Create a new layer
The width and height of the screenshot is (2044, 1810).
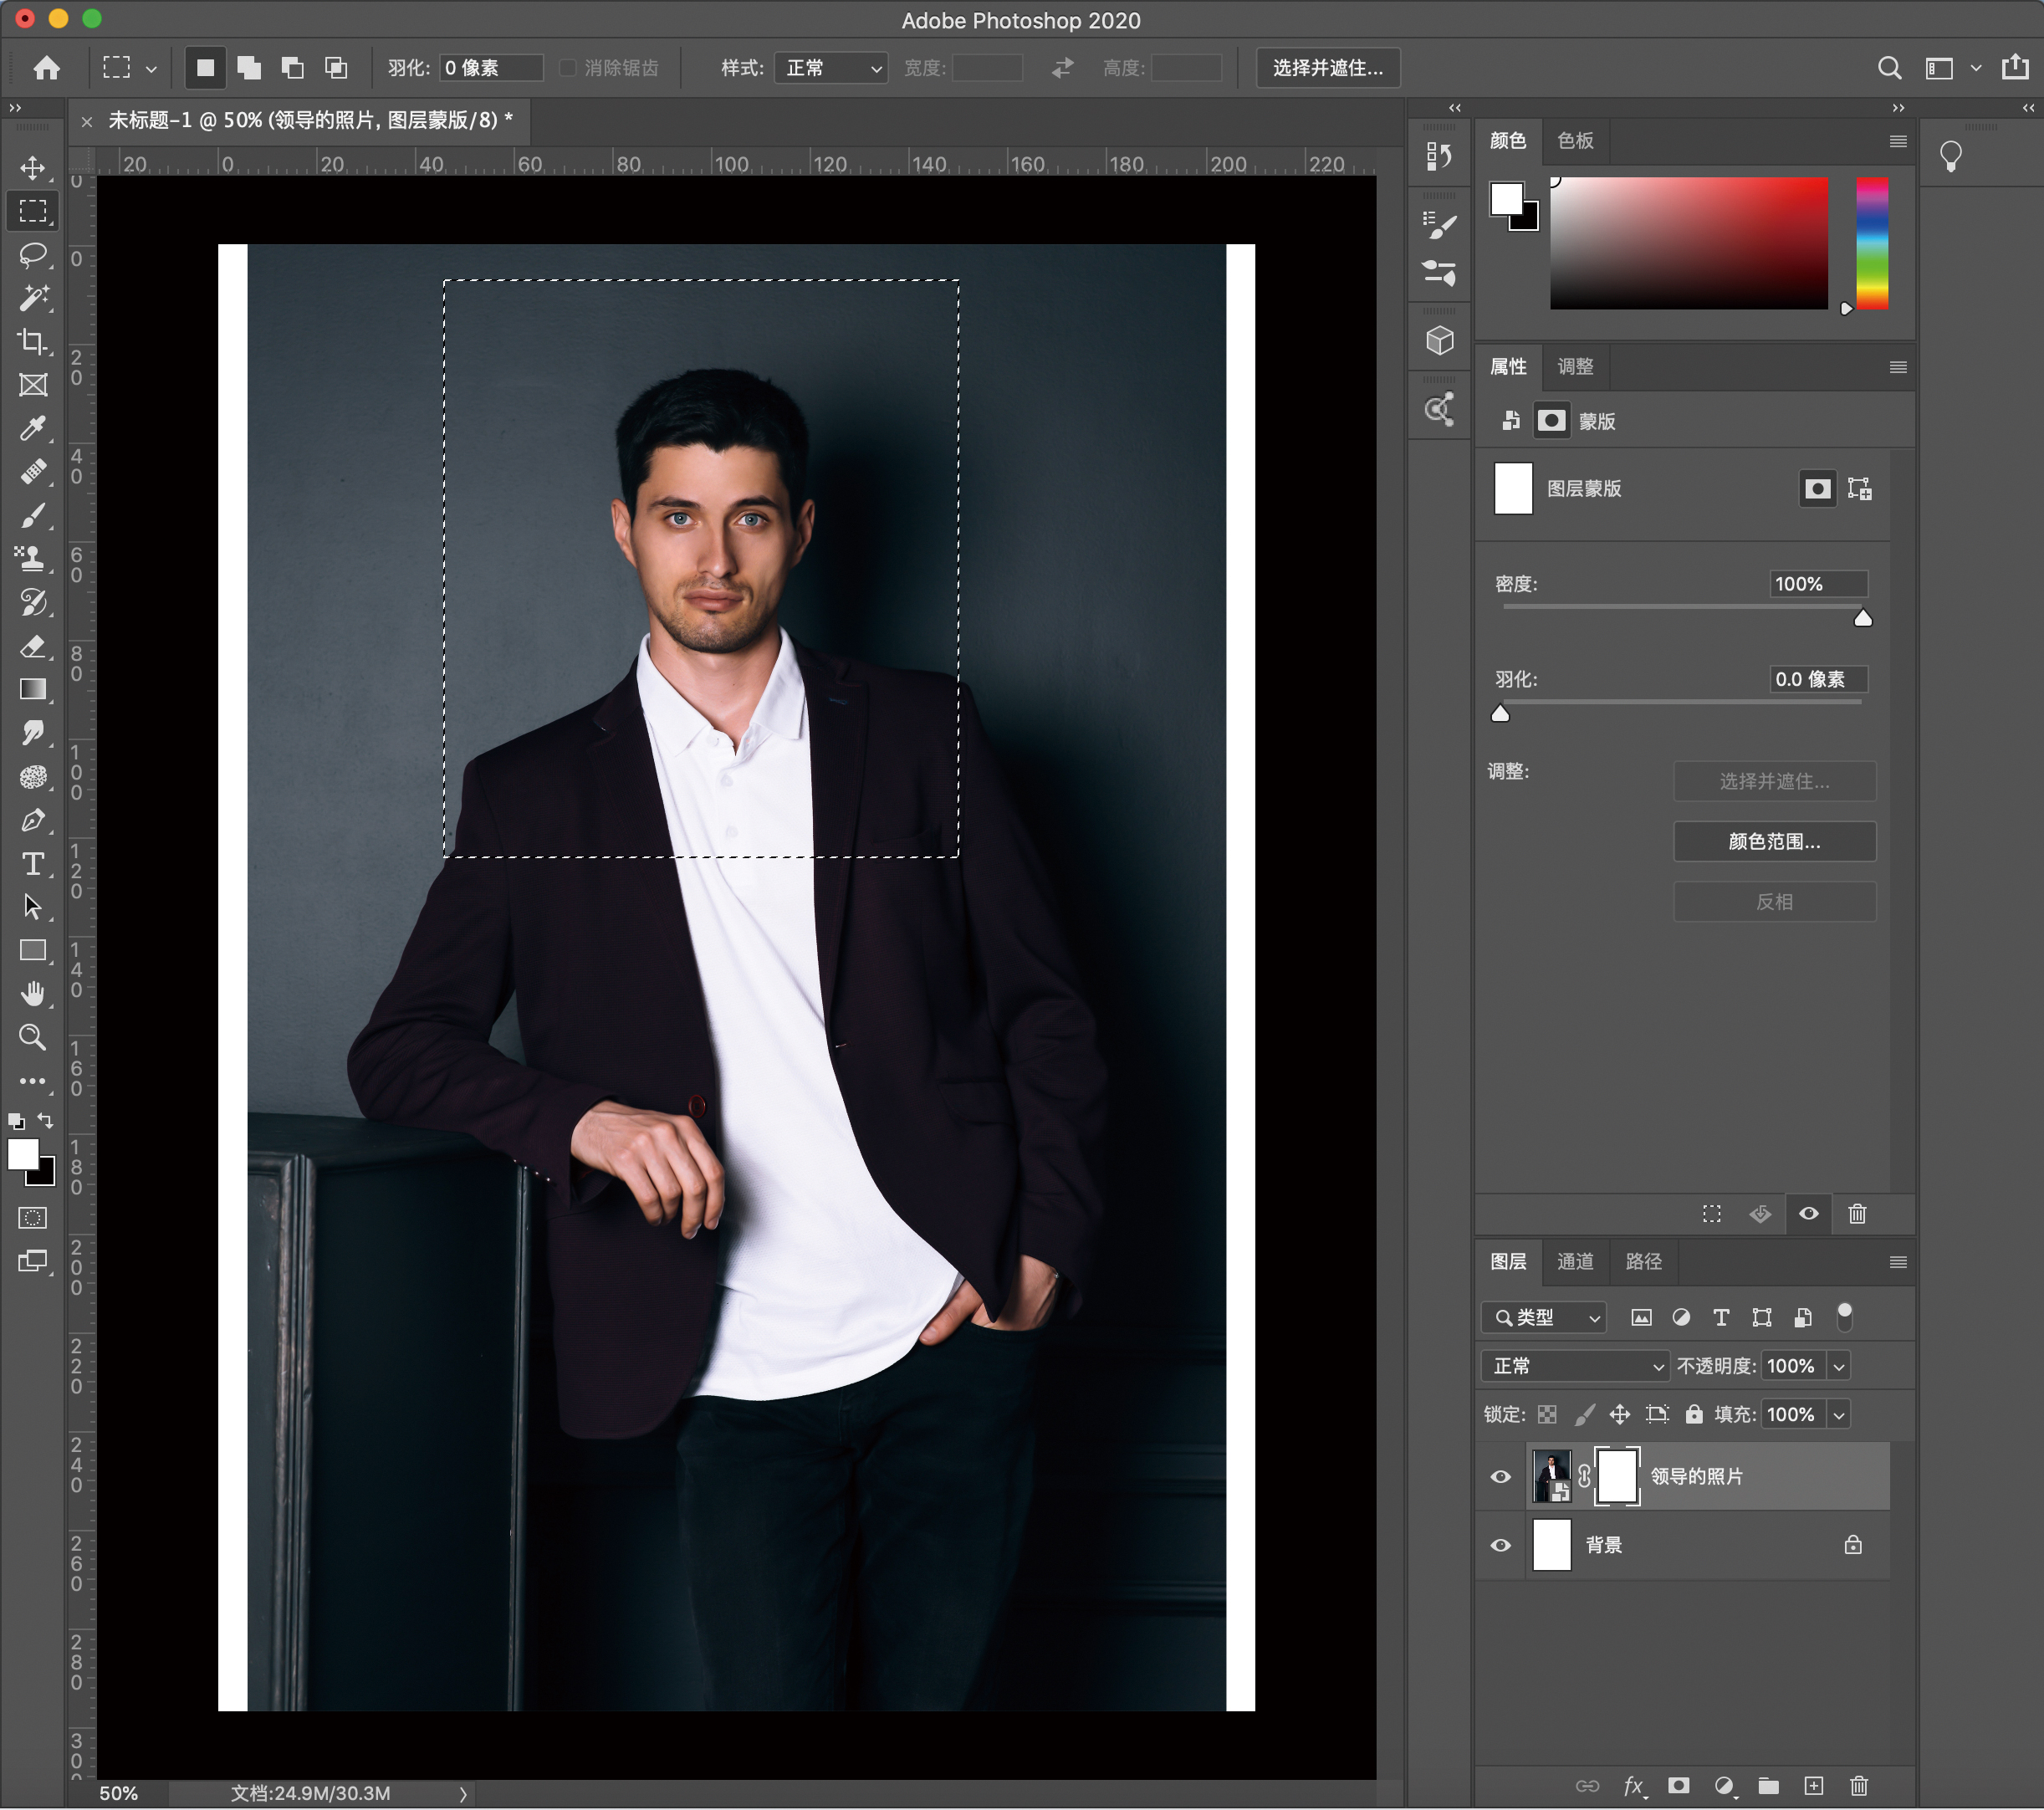click(1814, 1786)
